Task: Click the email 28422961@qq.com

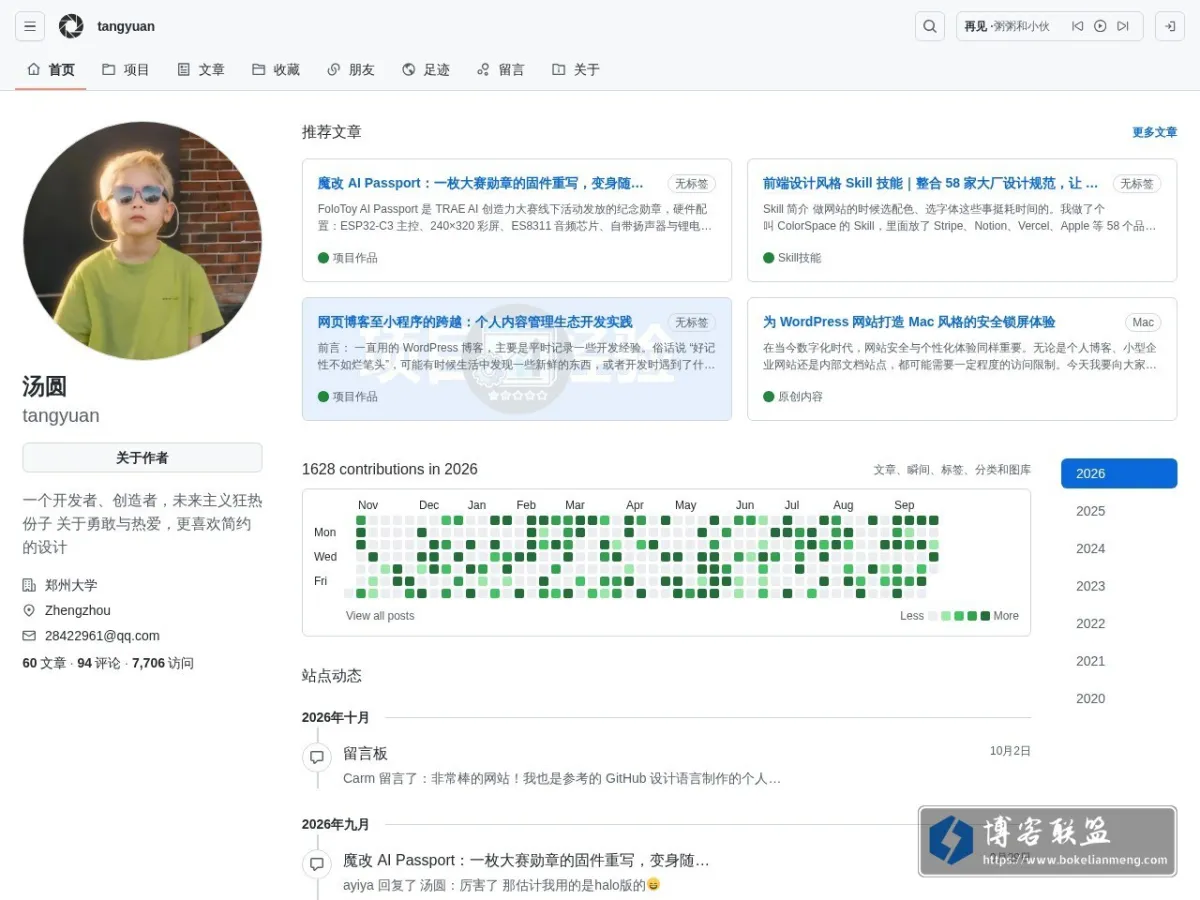Action: point(102,636)
